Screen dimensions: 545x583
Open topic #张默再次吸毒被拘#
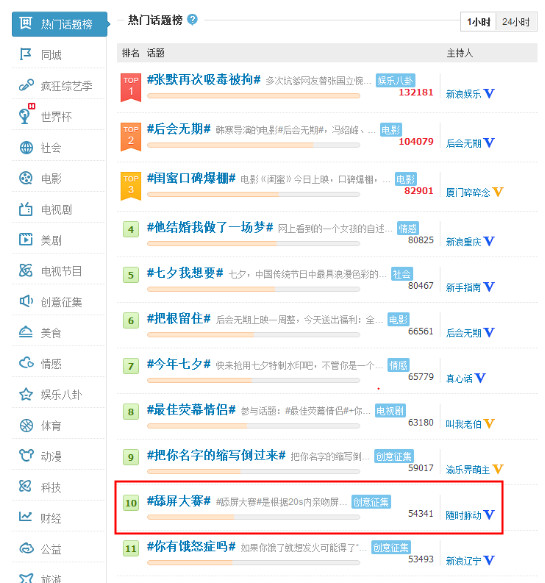click(203, 80)
